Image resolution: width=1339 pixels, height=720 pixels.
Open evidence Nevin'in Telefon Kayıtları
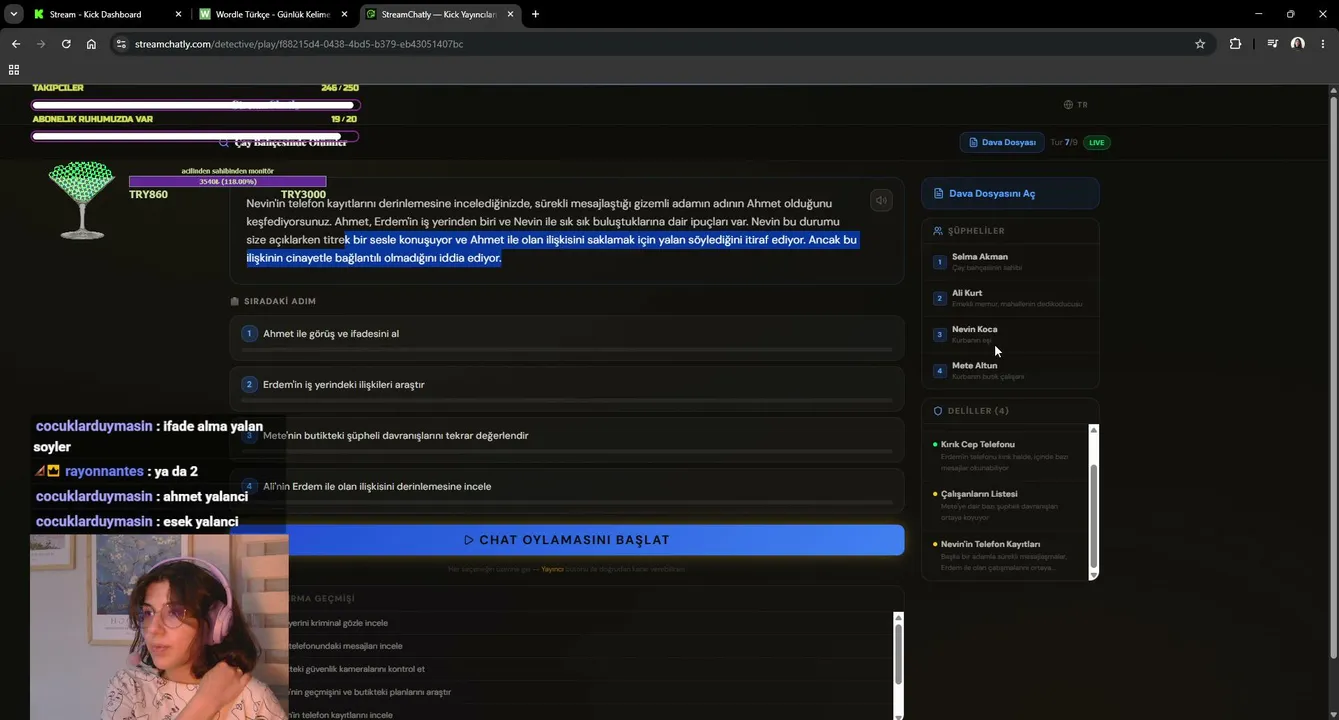pos(1007,555)
